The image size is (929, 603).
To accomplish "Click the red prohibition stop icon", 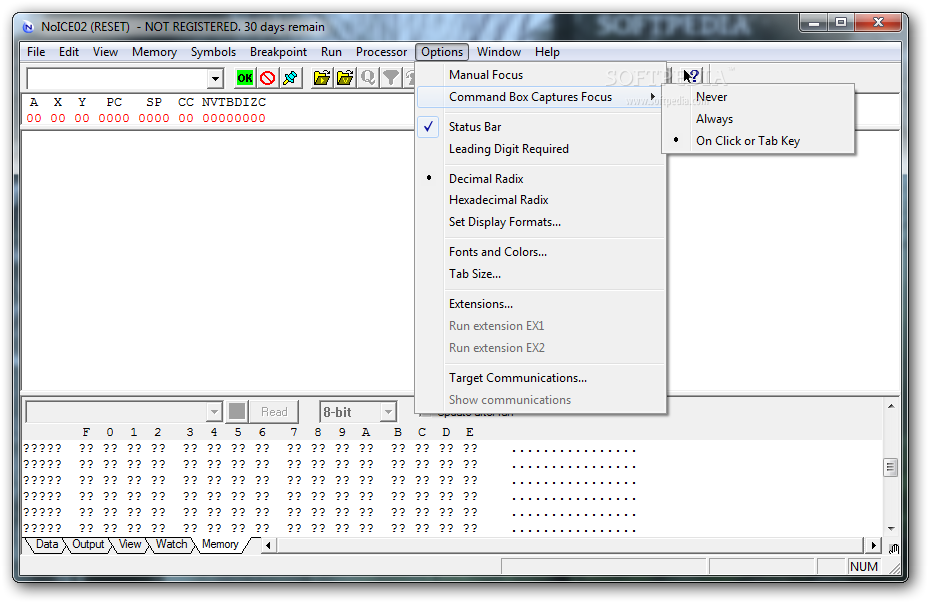I will pyautogui.click(x=267, y=78).
